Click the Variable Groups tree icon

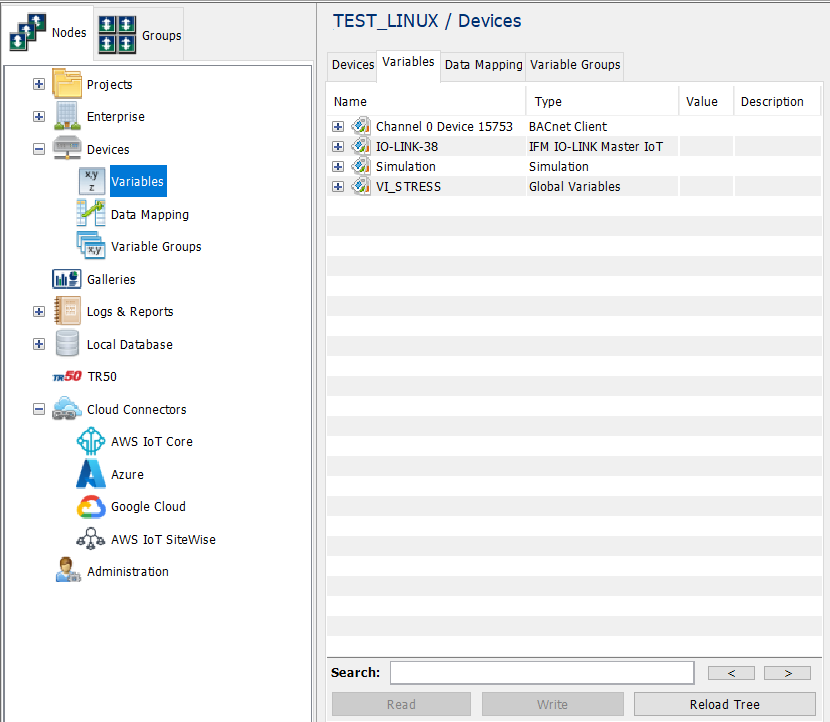click(x=91, y=246)
